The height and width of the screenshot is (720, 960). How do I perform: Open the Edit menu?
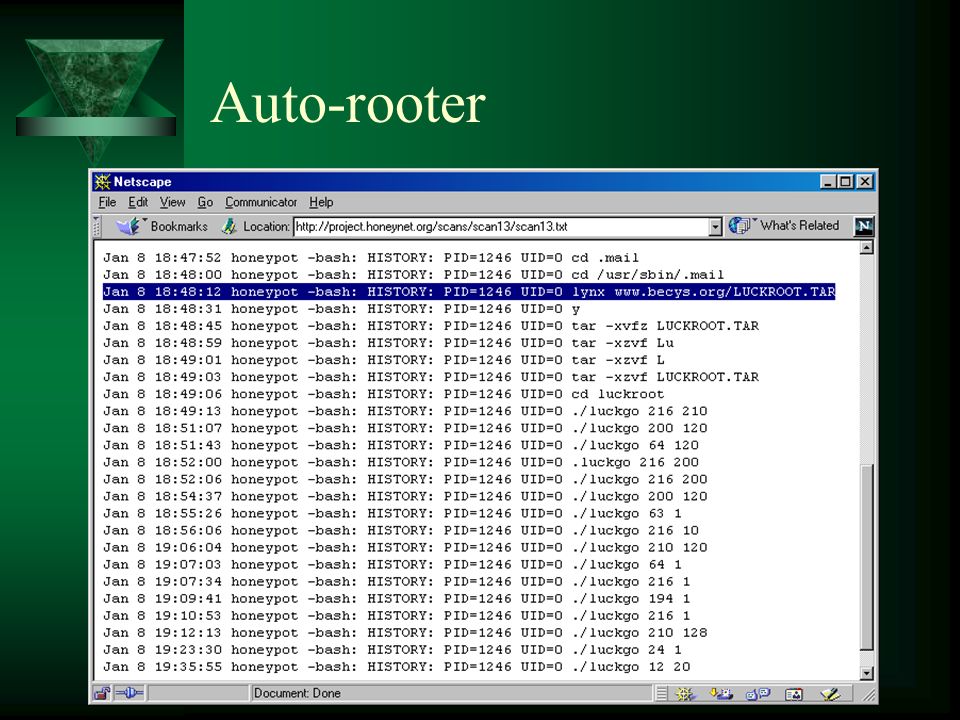pyautogui.click(x=138, y=202)
